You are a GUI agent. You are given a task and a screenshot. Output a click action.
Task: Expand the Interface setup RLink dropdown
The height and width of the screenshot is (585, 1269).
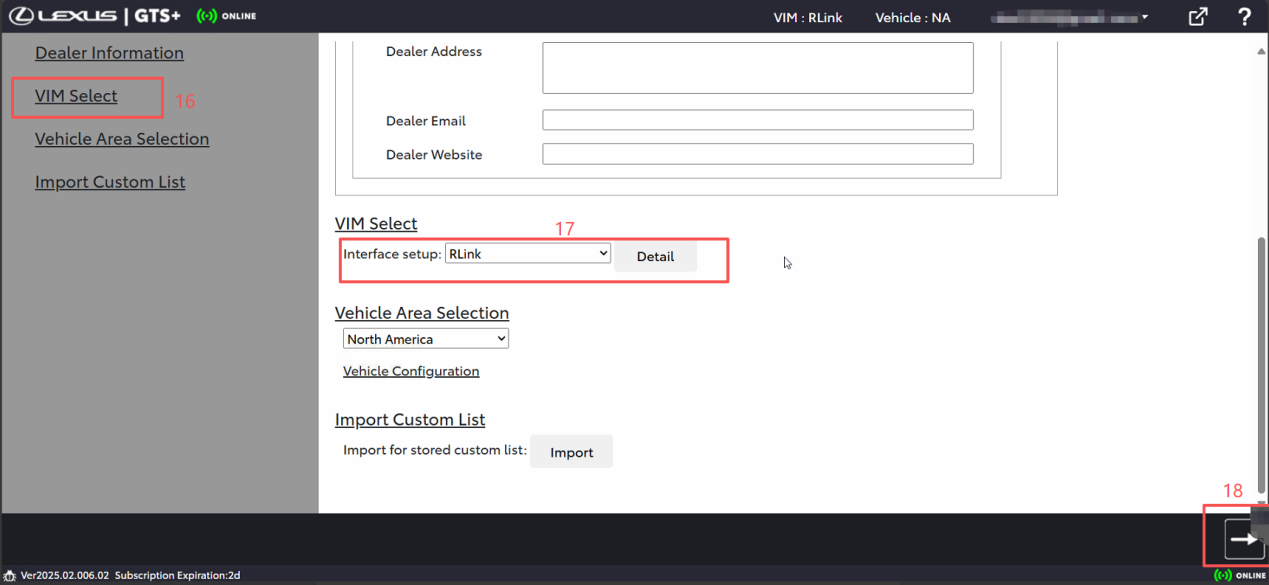pos(527,254)
